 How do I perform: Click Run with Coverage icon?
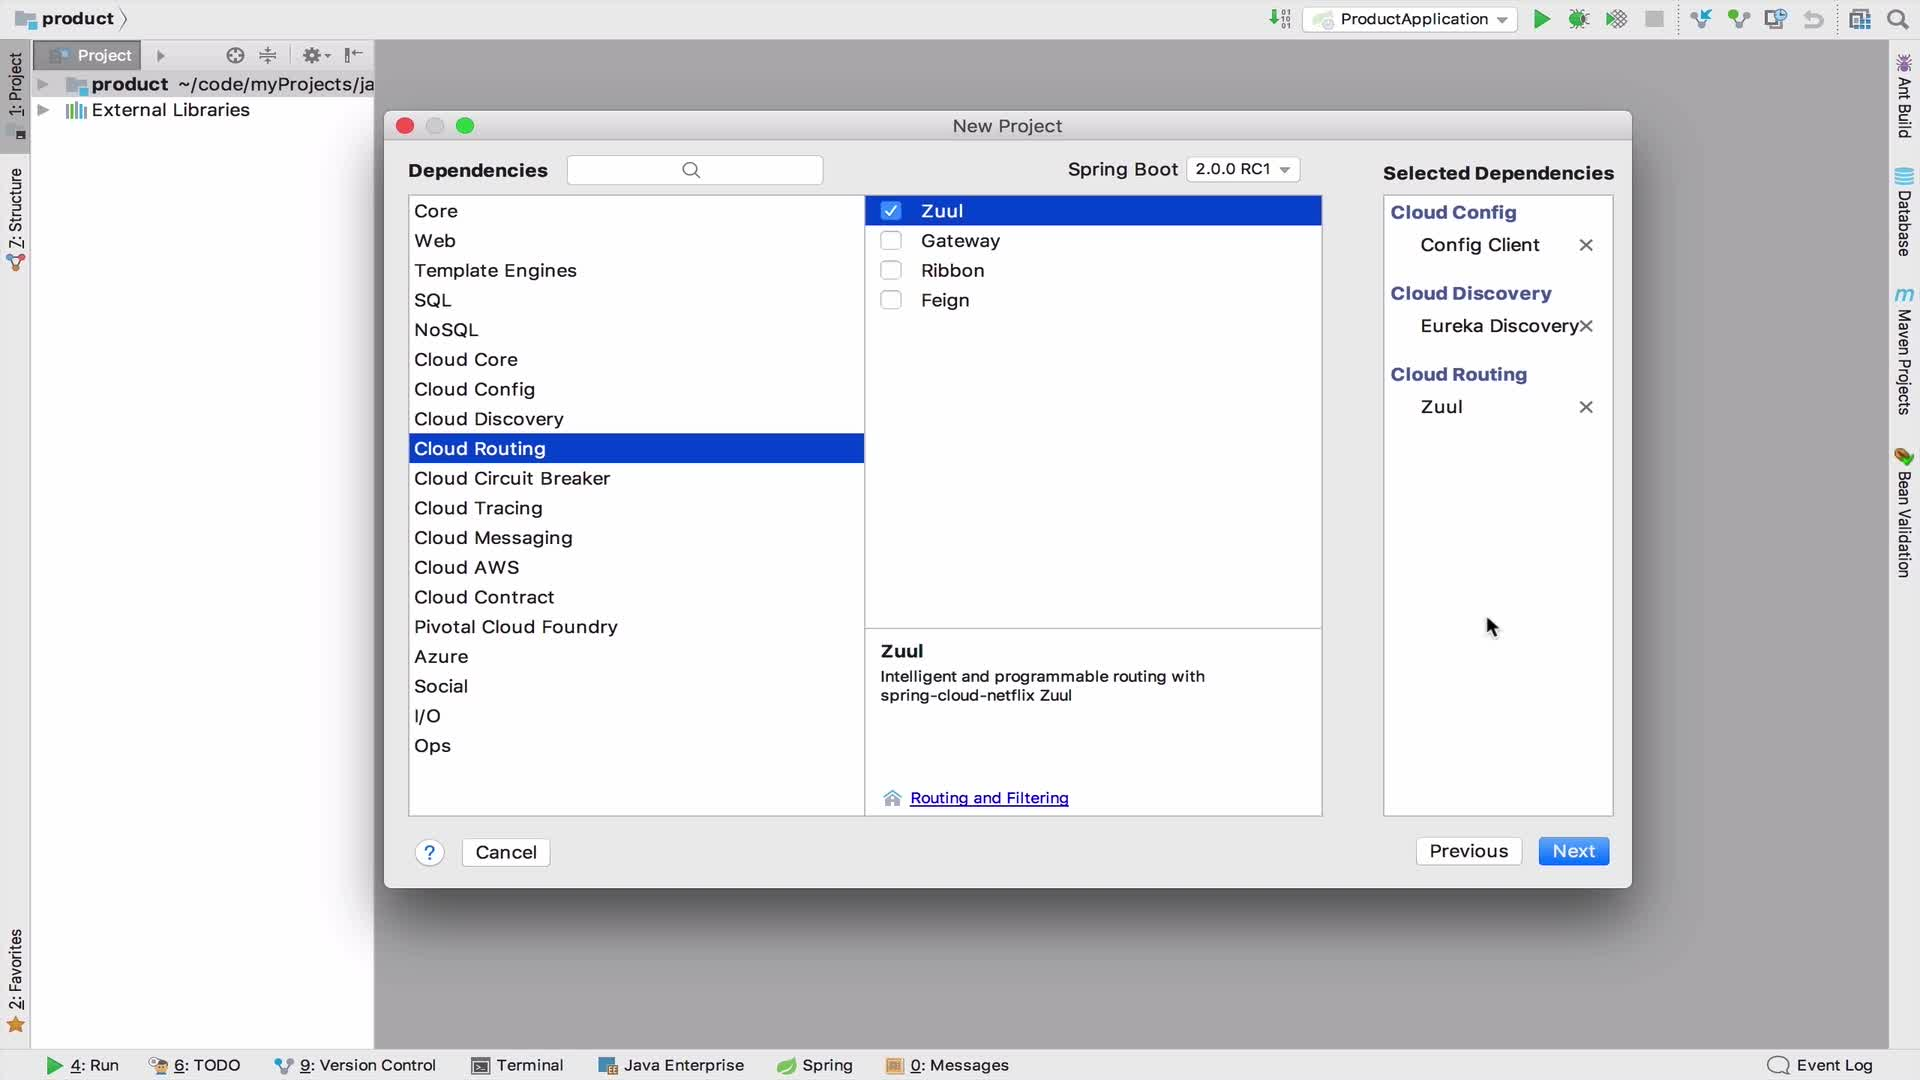pos(1616,19)
